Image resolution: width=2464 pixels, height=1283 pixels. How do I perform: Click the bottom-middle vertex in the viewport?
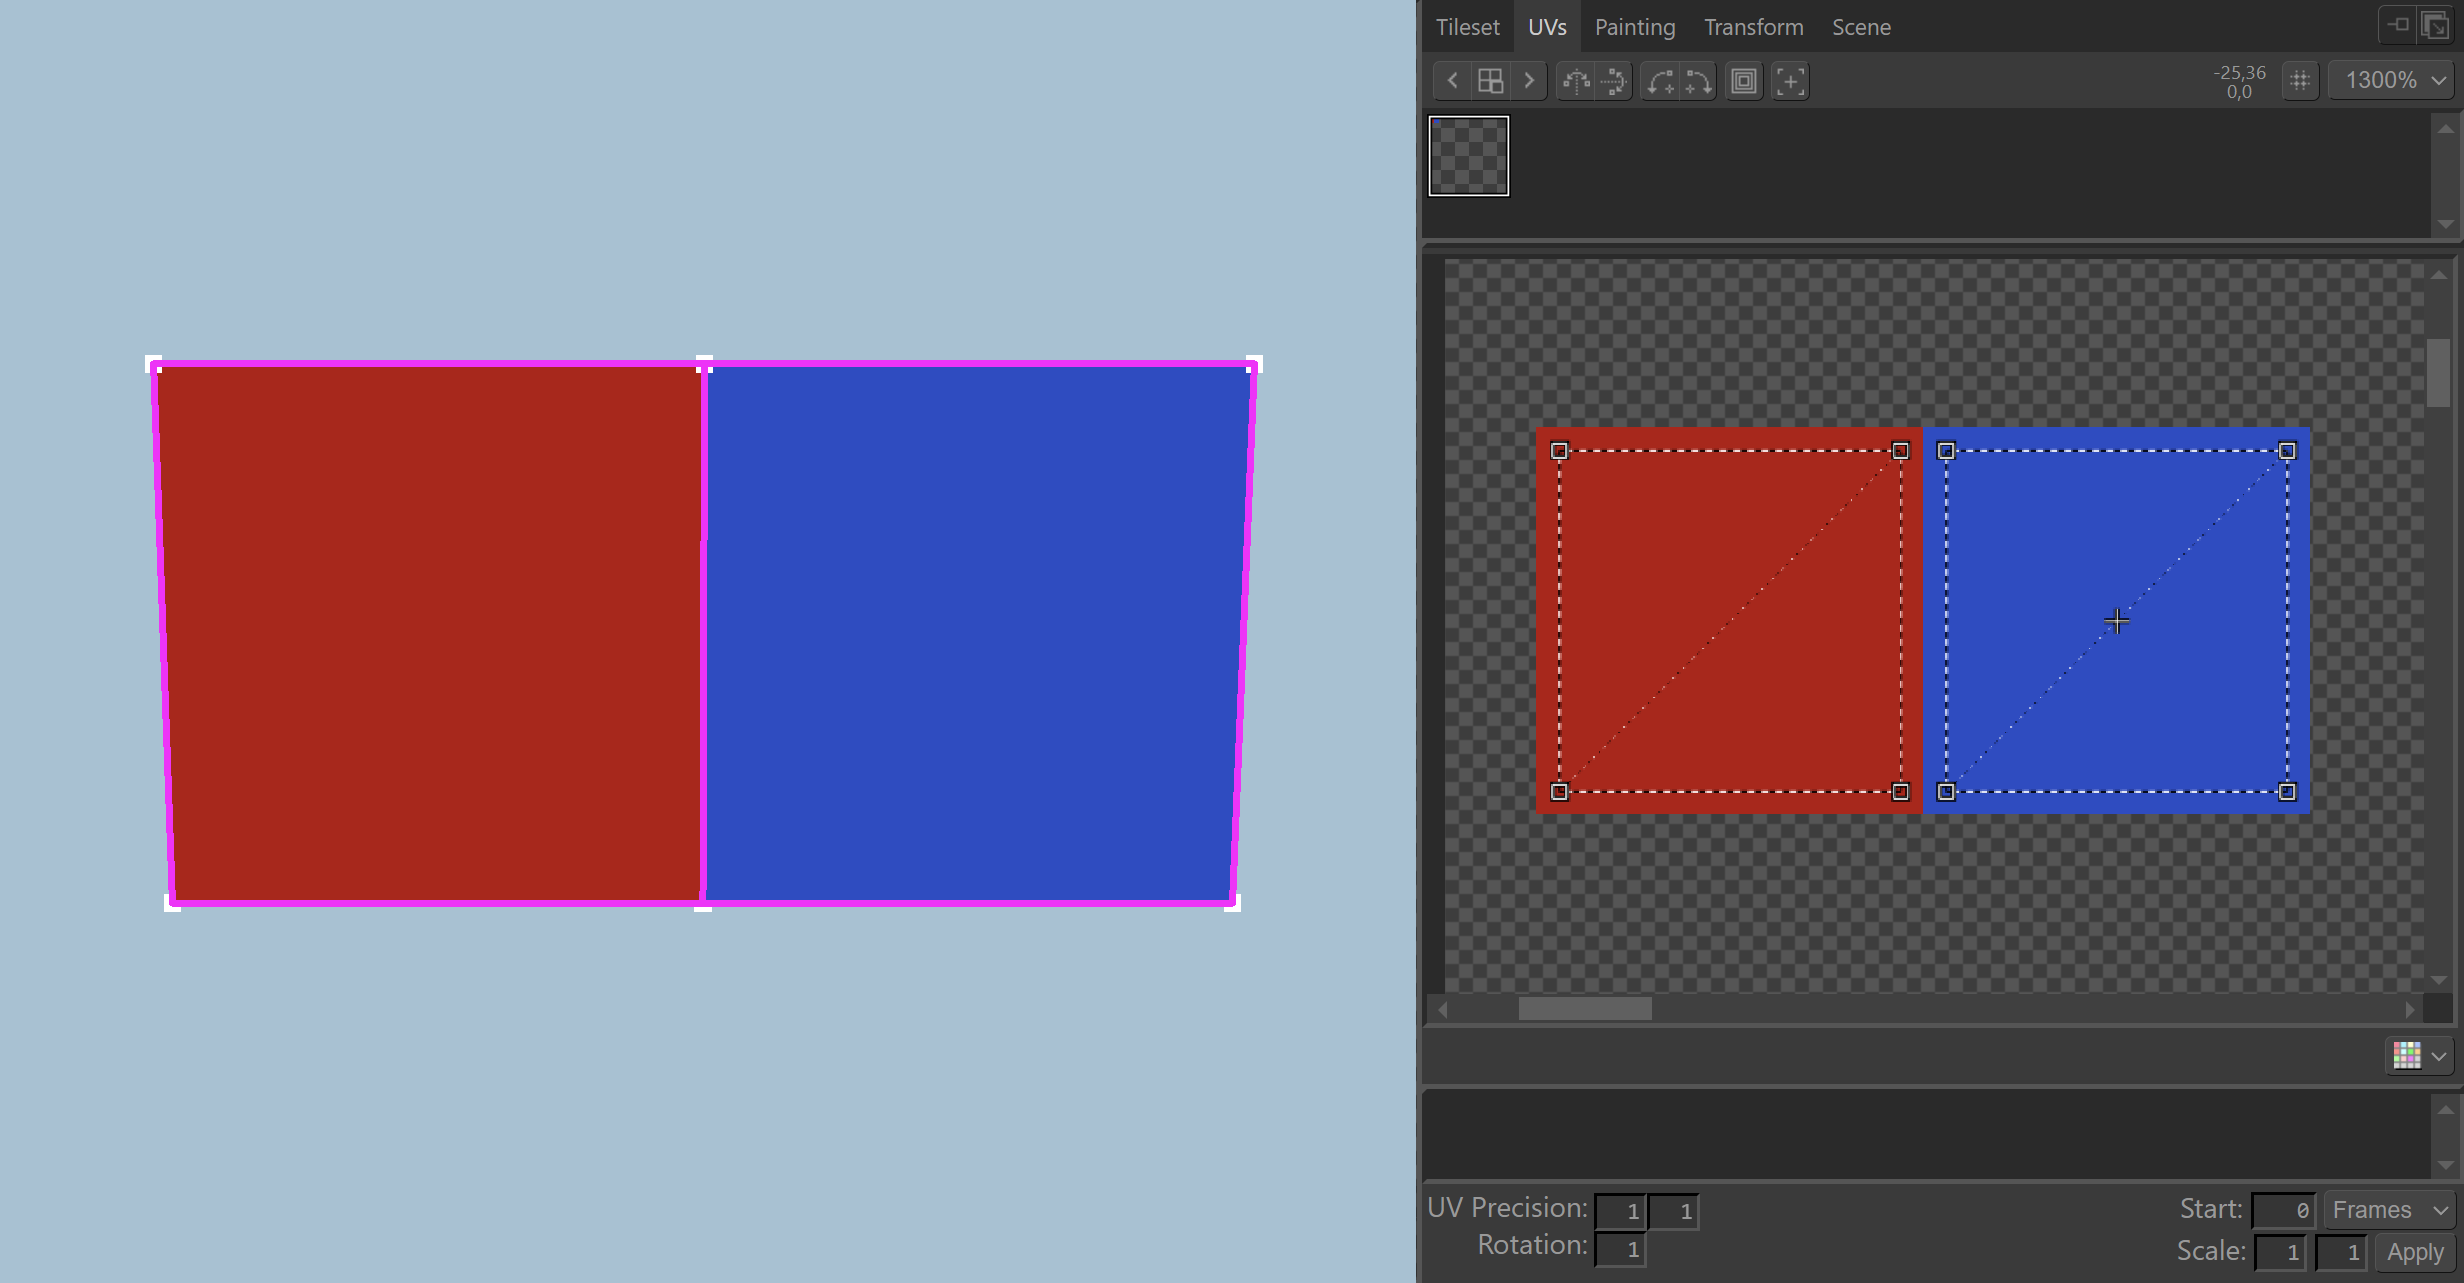[703, 903]
